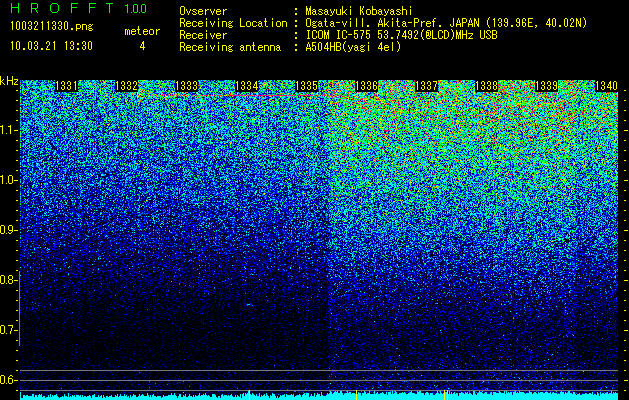Click the Ovserver label

pos(203,11)
